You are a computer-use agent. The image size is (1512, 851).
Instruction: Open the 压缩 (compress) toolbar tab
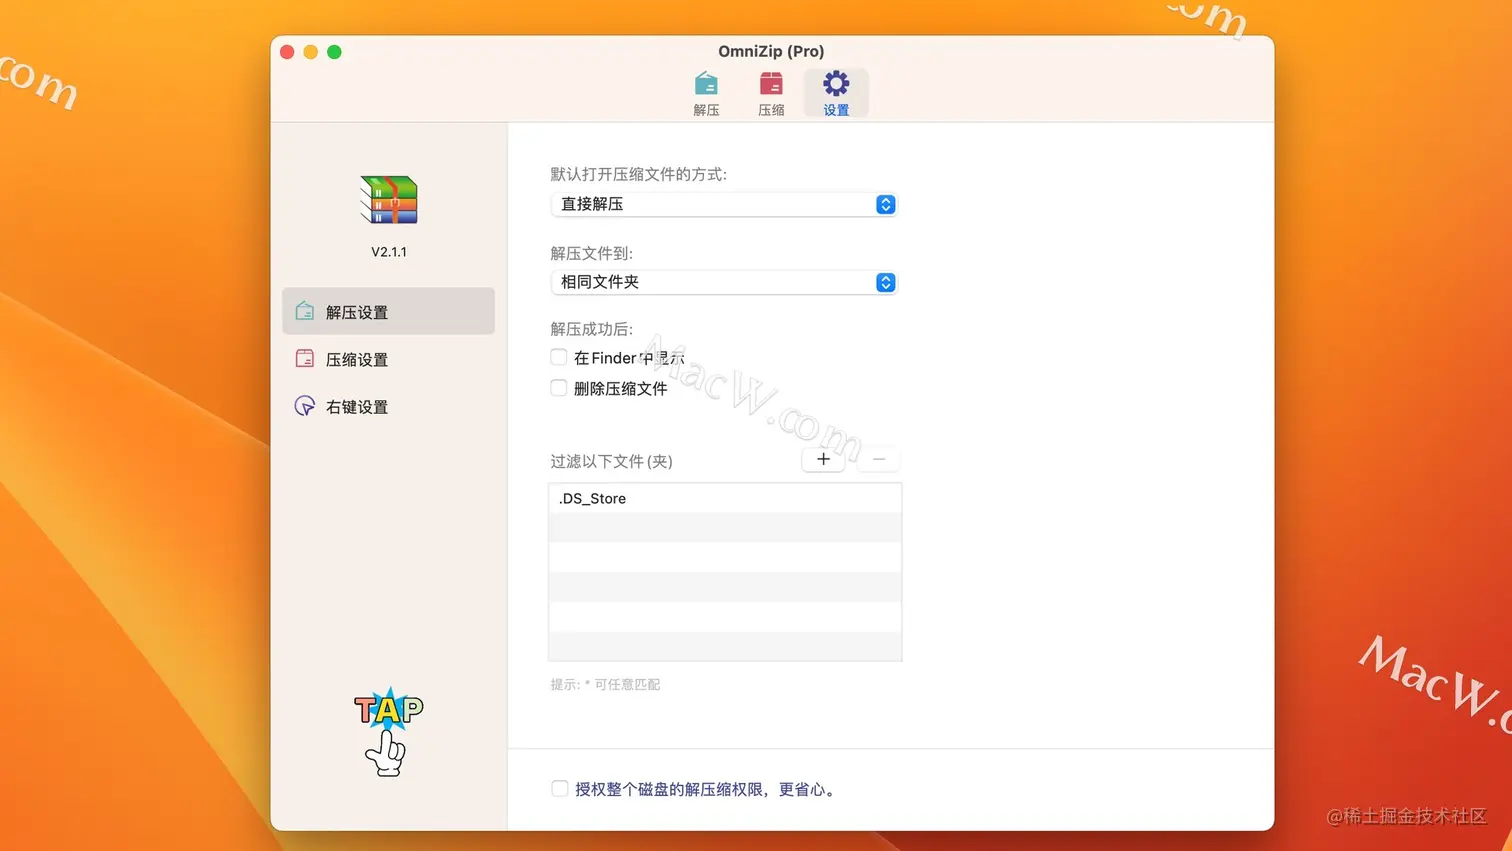click(x=771, y=93)
